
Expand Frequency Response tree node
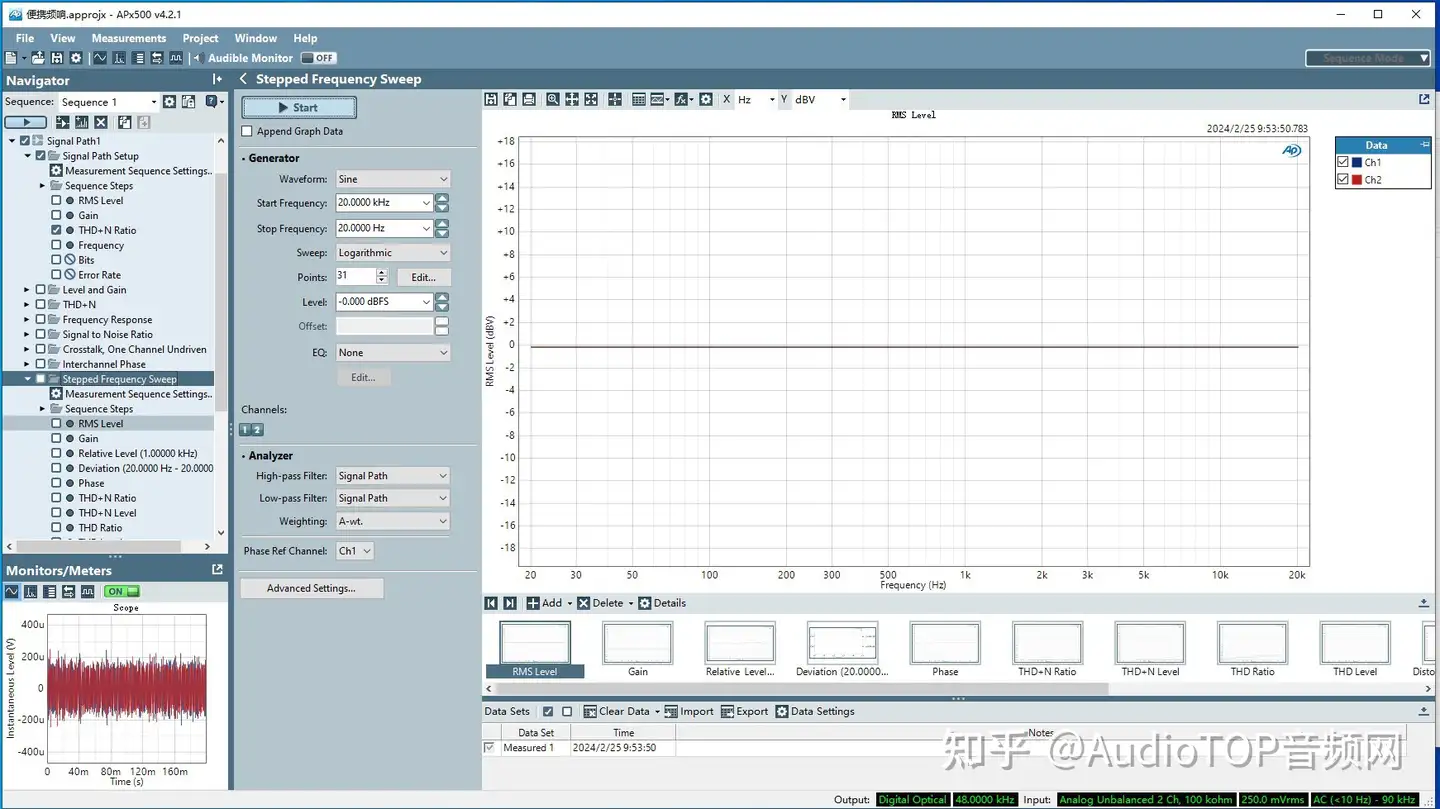click(x=27, y=320)
